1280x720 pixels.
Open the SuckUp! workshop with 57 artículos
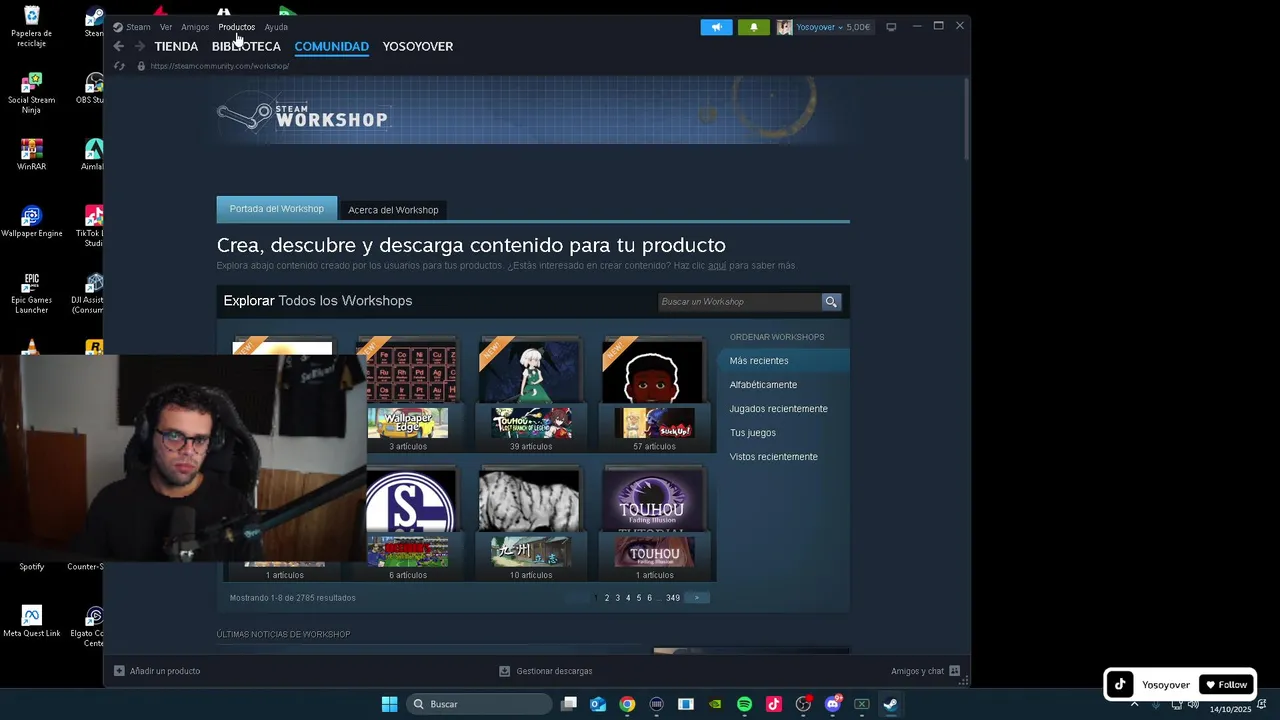pos(654,394)
